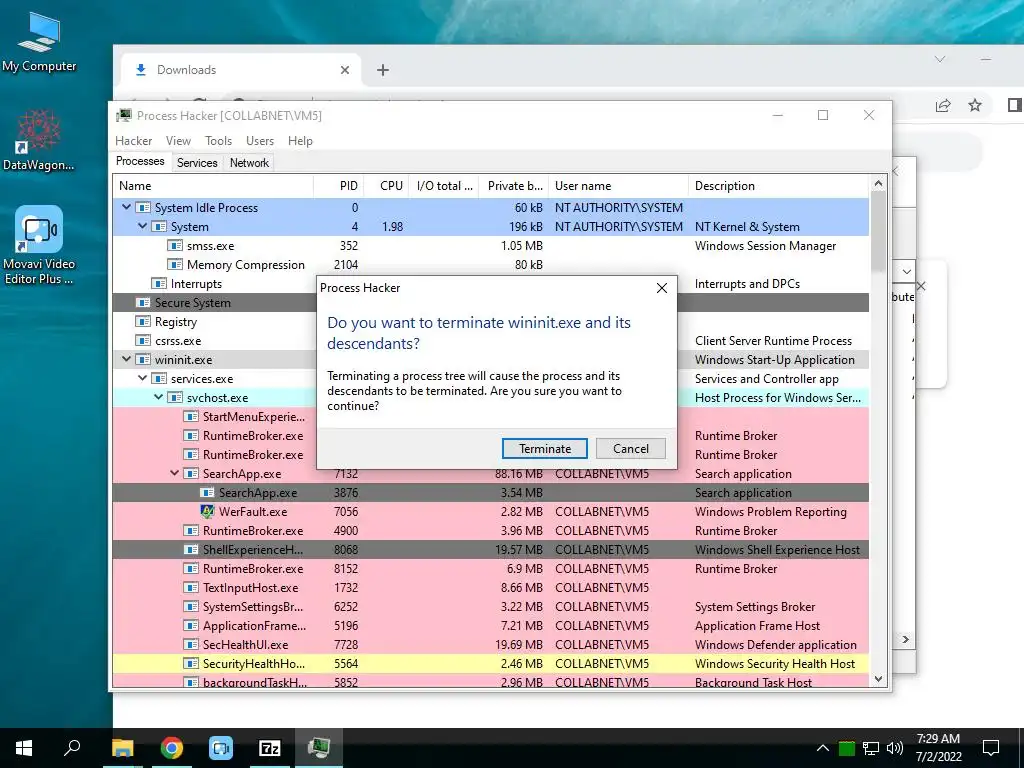This screenshot has width=1024, height=768.
Task: Switch to the Services tab
Action: coord(197,163)
